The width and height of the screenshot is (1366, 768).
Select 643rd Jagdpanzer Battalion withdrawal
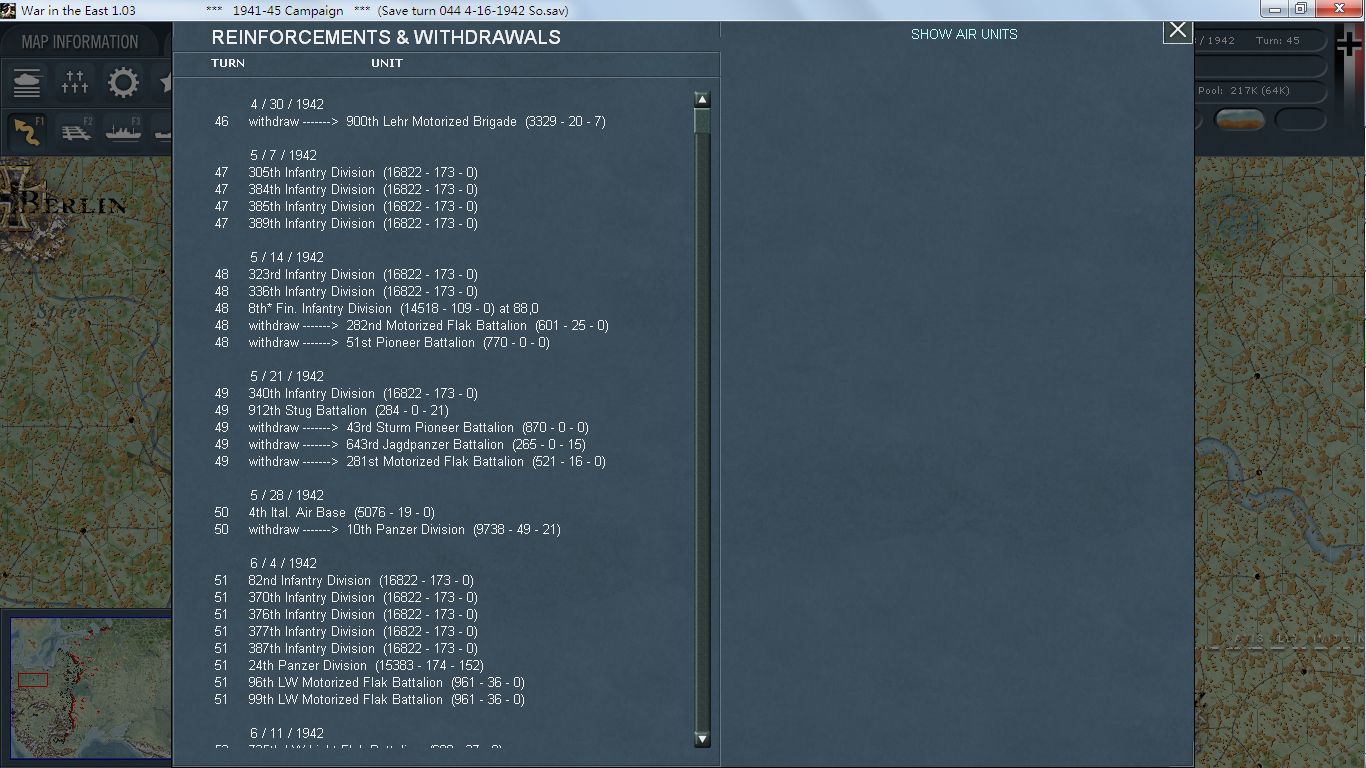(x=417, y=445)
